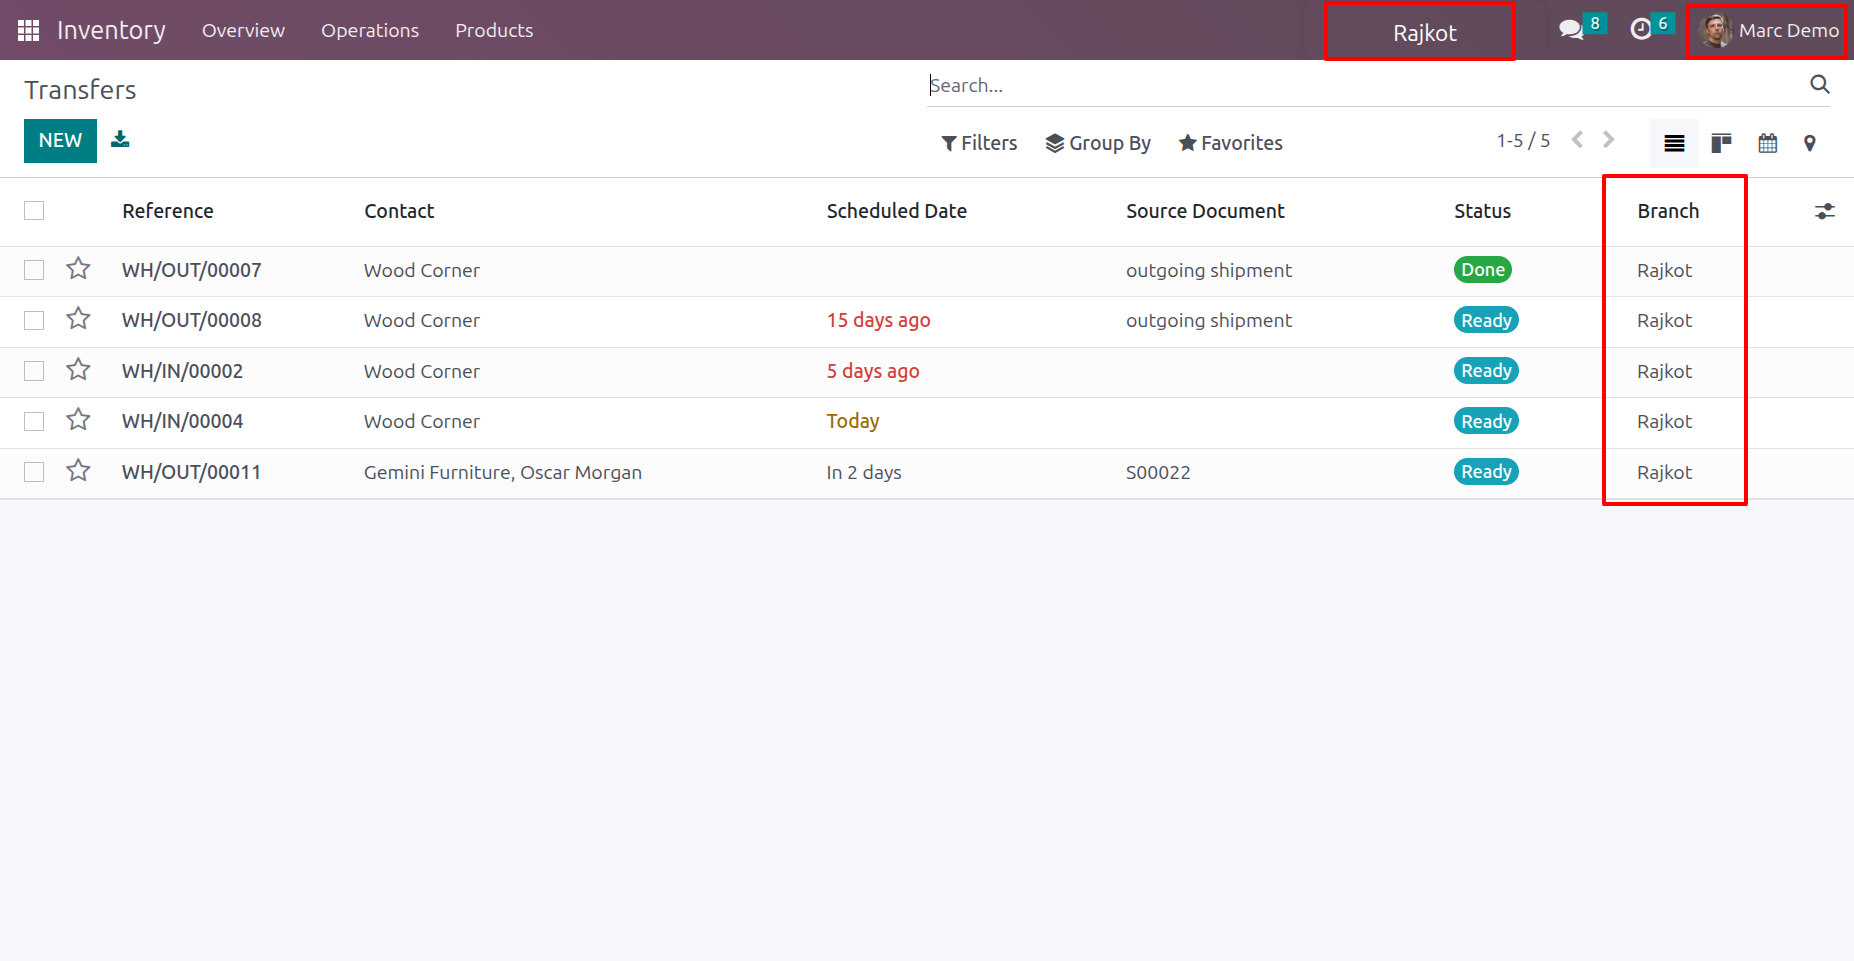Switch to list view icon
Image resolution: width=1854 pixels, height=961 pixels.
click(x=1674, y=143)
